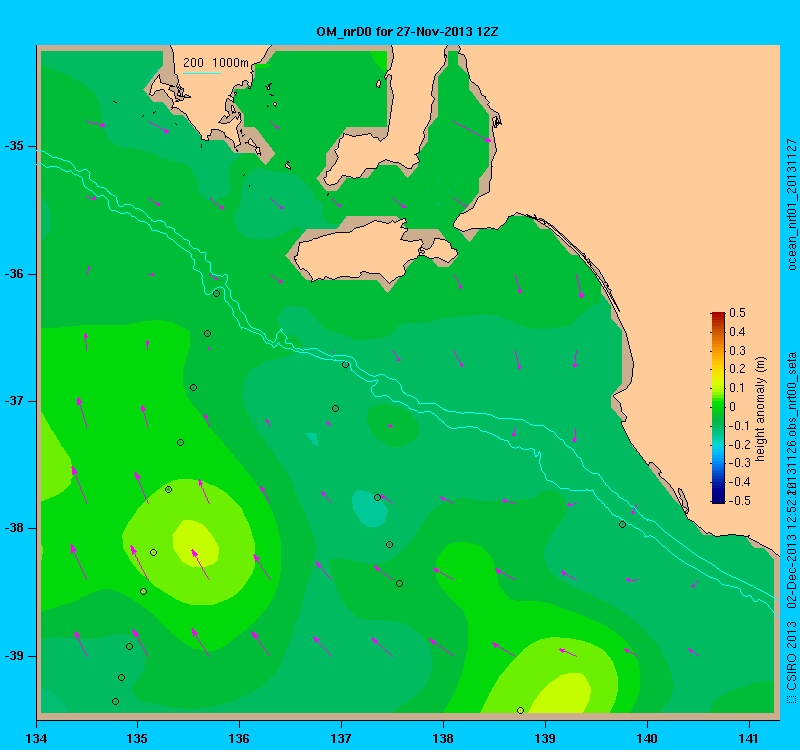The width and height of the screenshot is (800, 750).
Task: Click the '-39' latitude axis label
Action: (x=15, y=656)
